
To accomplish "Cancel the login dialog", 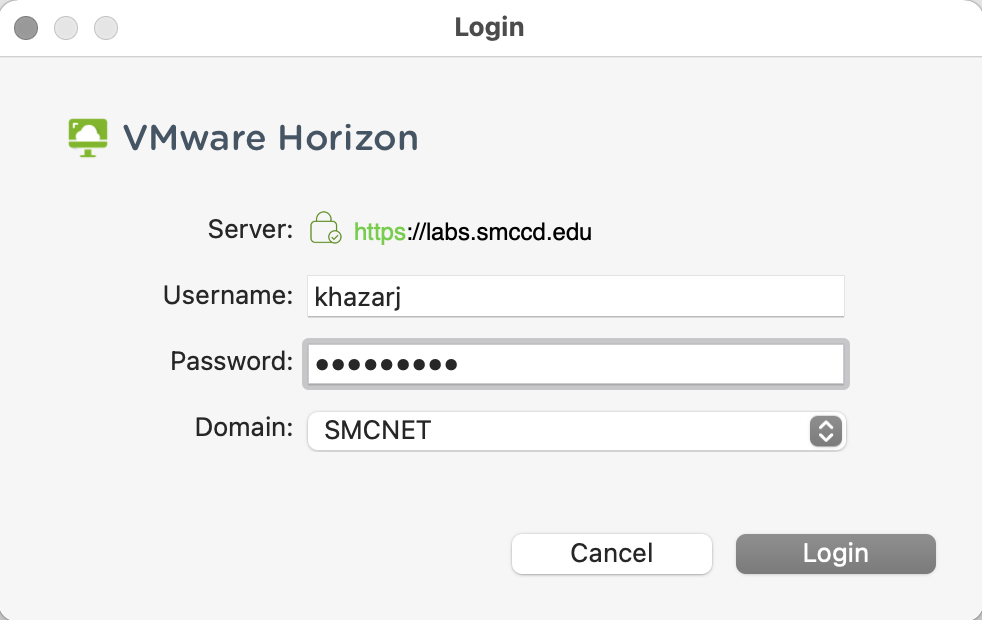I will (612, 554).
